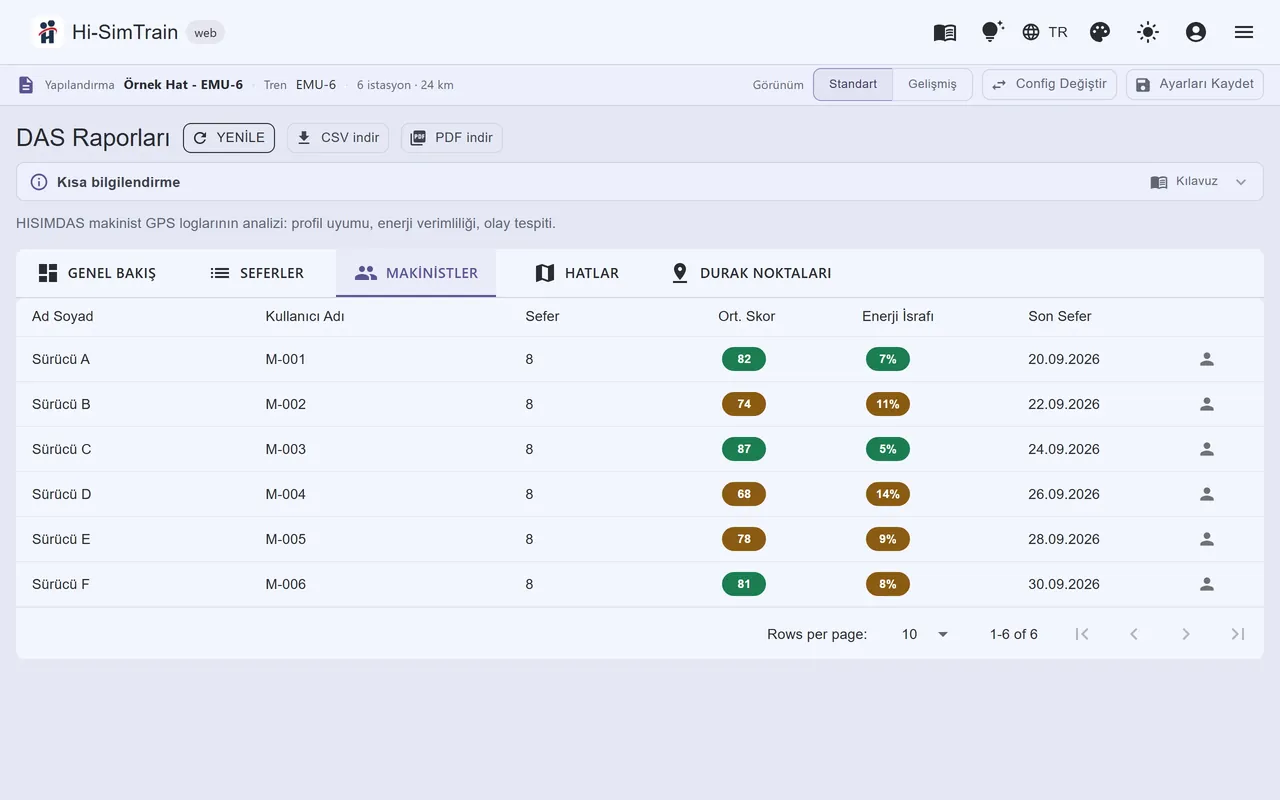Image resolution: width=1280 pixels, height=800 pixels.
Task: Switch to the Seferler tab
Action: pyautogui.click(x=257, y=273)
